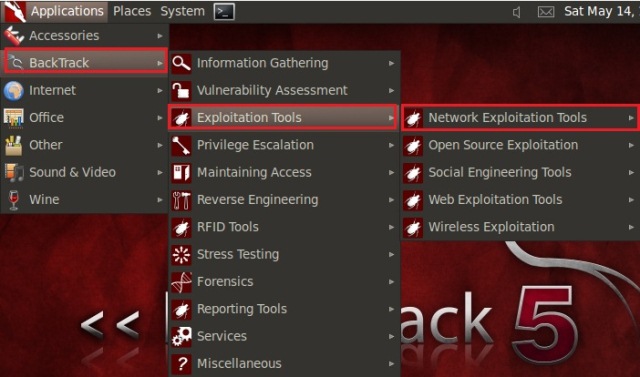Click the gears icon beside Services

181,337
